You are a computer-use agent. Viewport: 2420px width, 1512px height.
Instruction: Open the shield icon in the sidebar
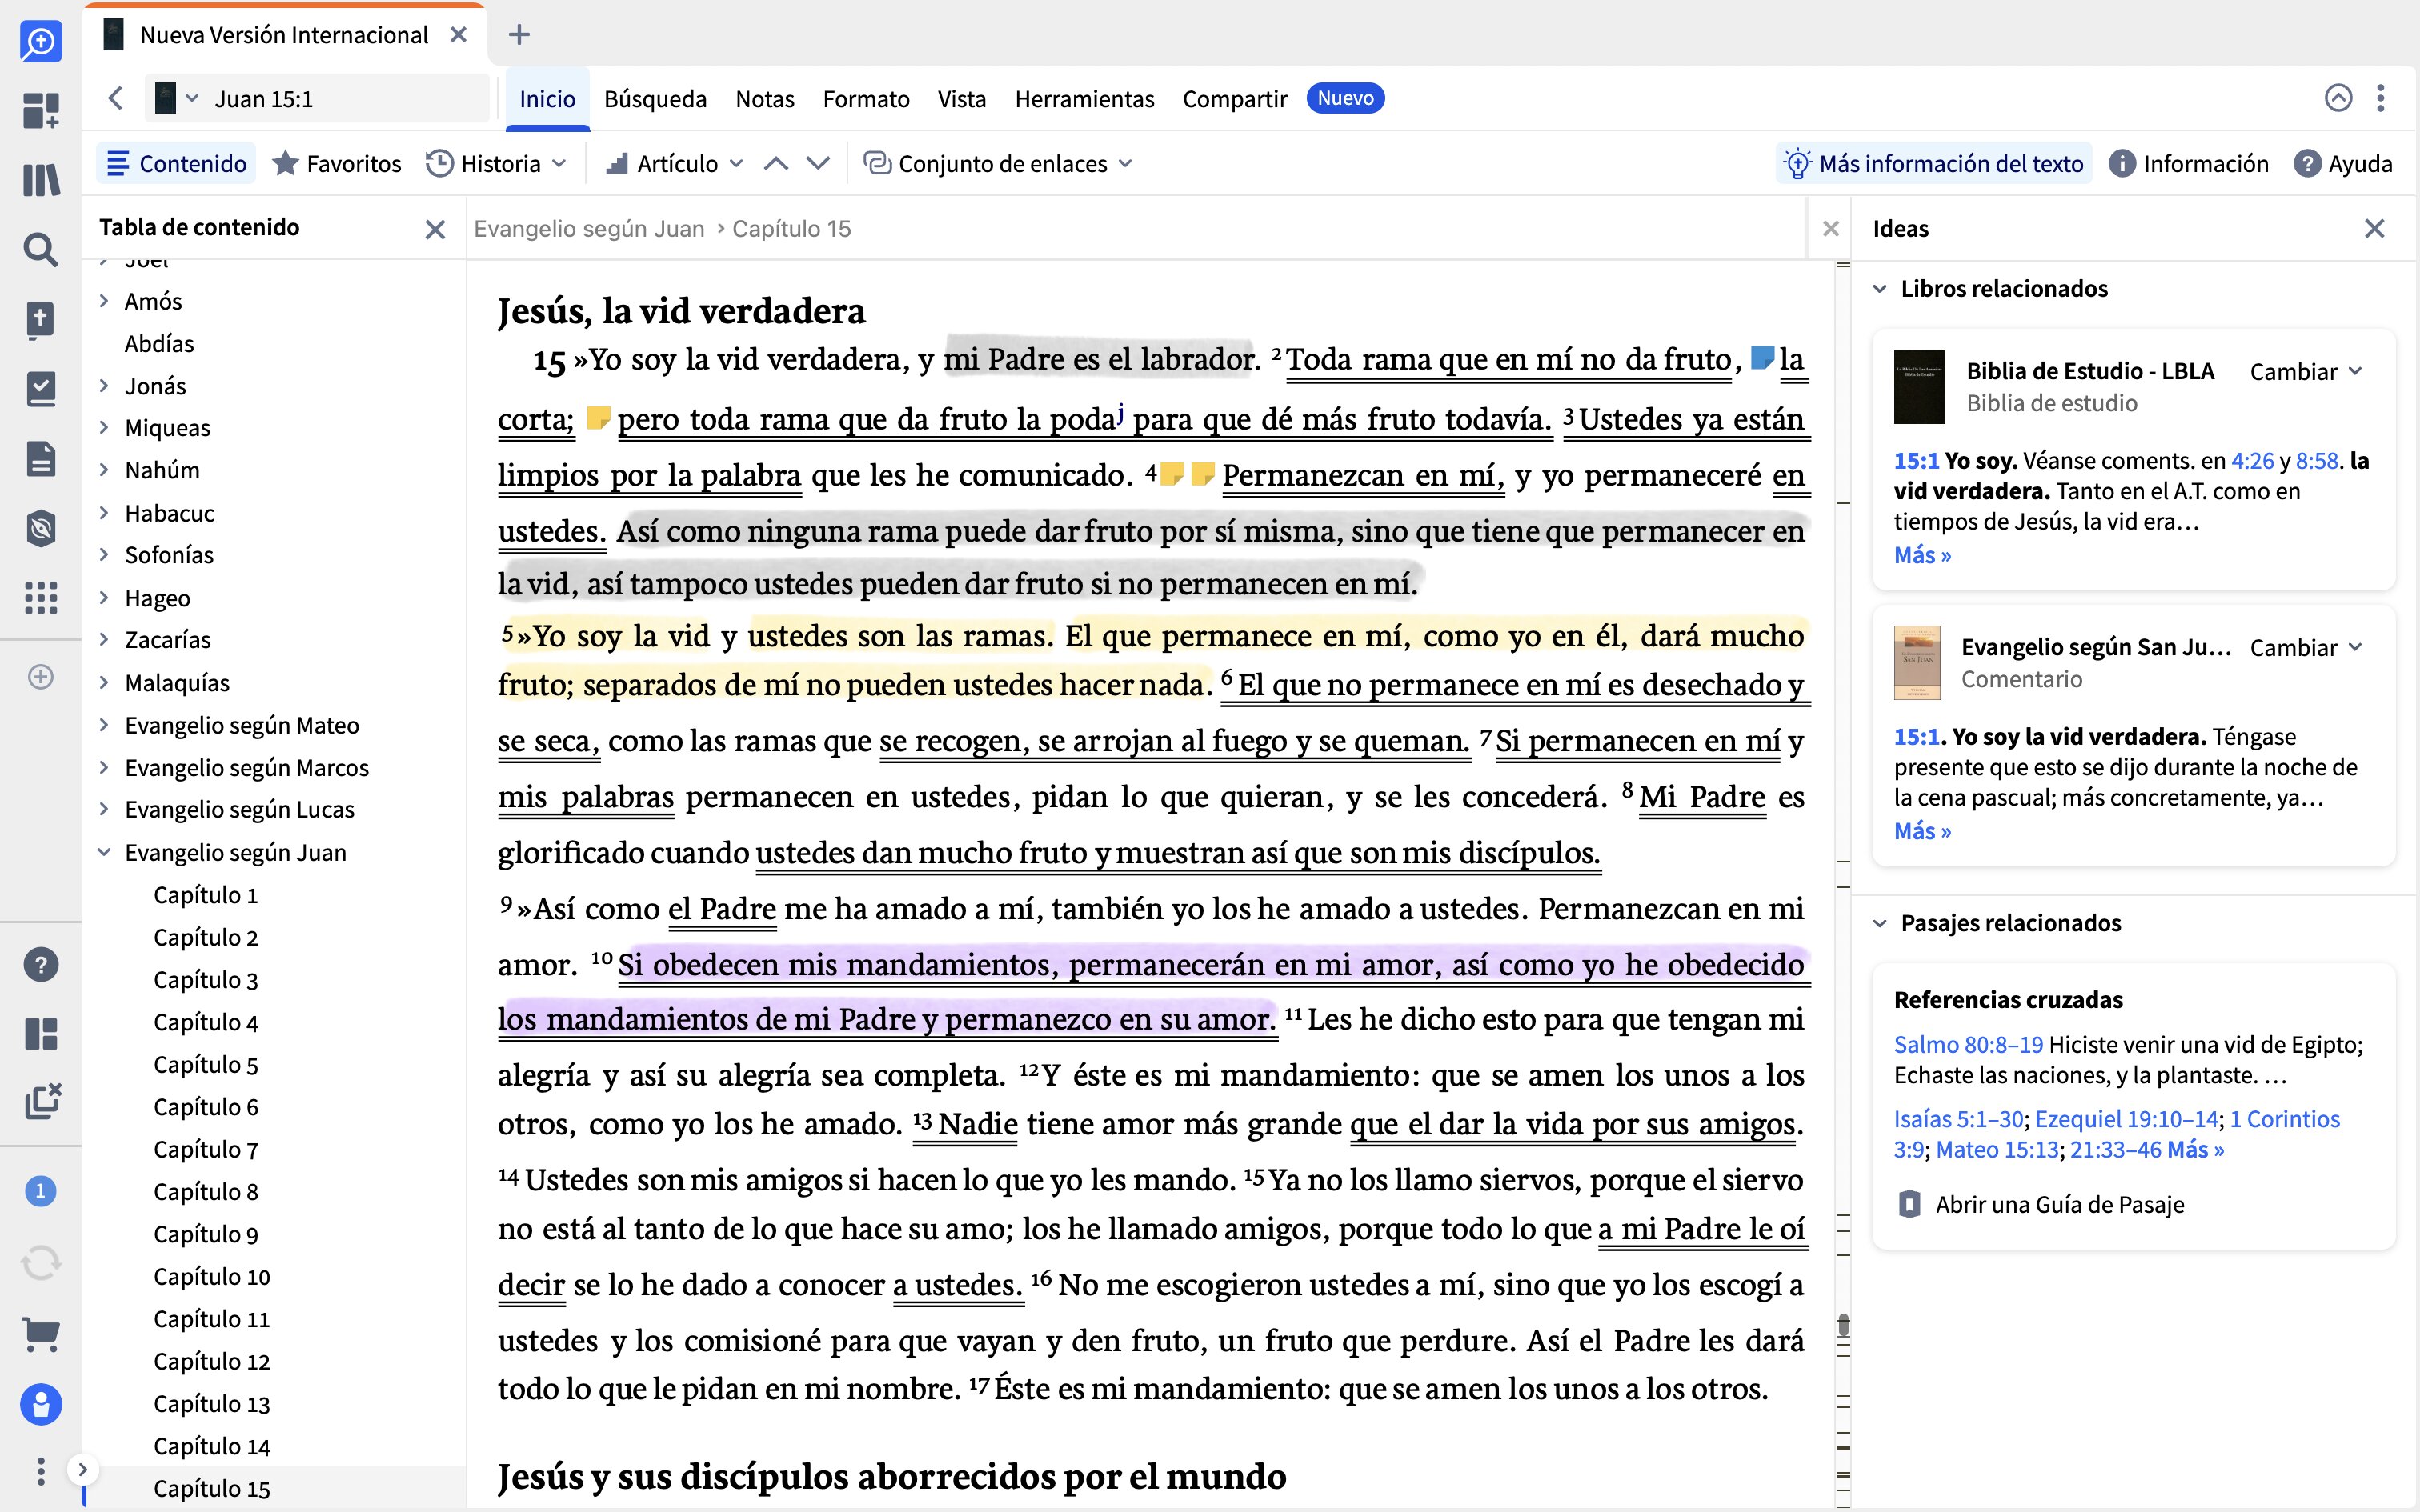pyautogui.click(x=41, y=528)
